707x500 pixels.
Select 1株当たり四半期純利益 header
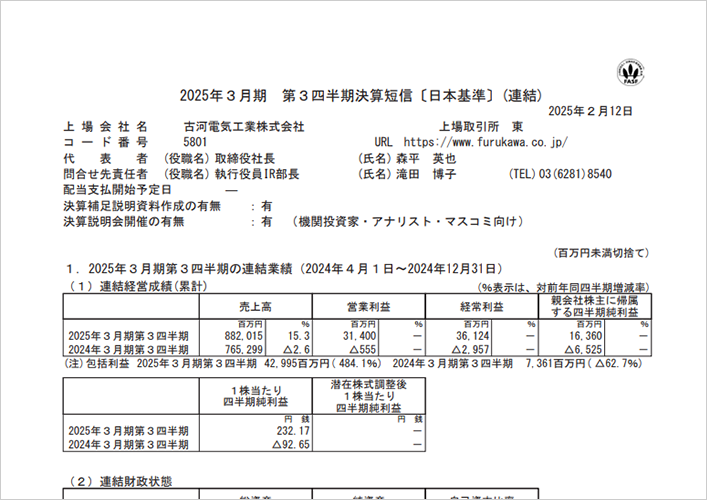click(x=256, y=396)
